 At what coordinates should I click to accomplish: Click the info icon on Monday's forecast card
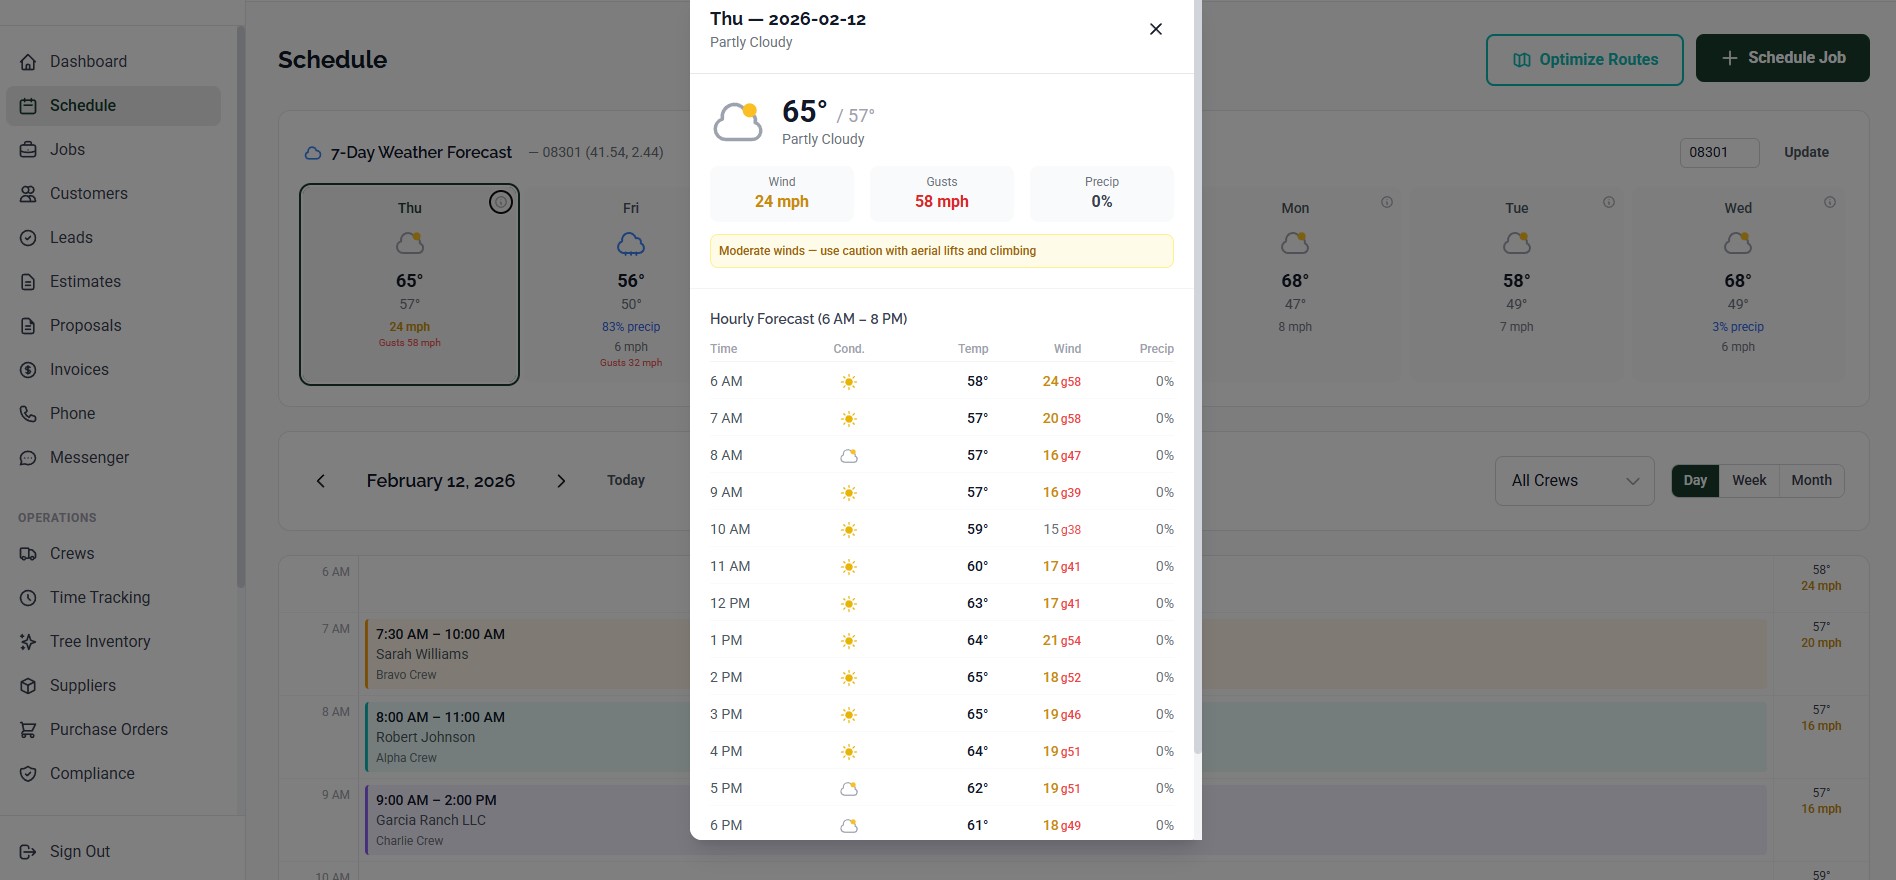point(1388,201)
